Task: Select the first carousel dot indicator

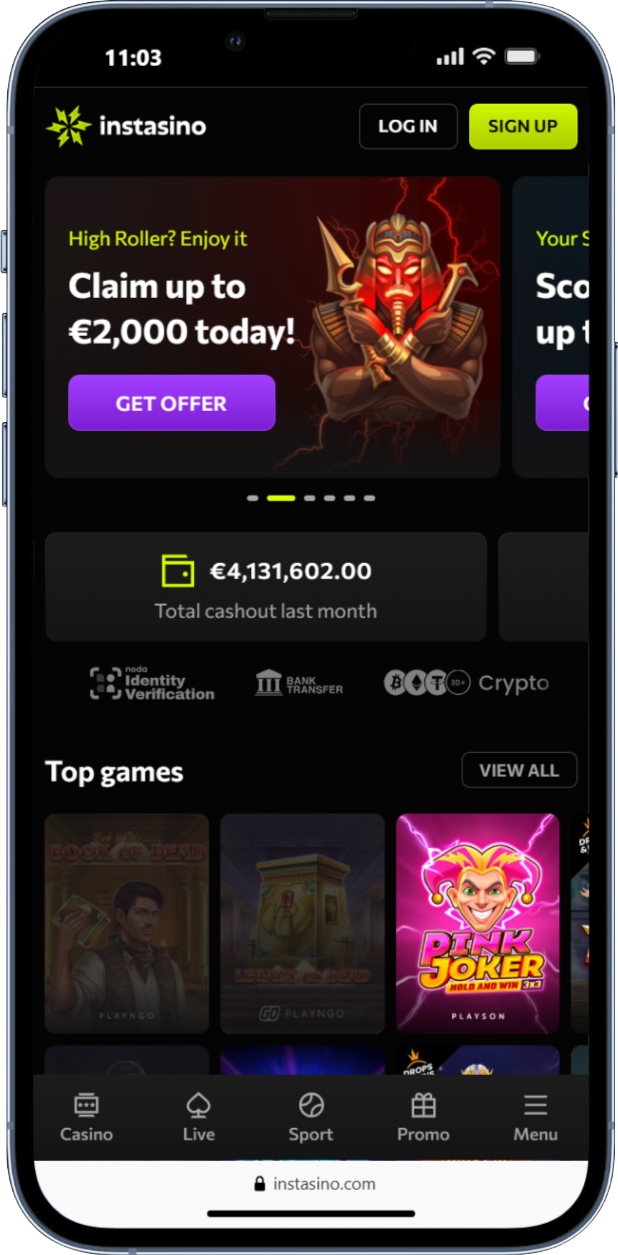Action: coord(253,497)
